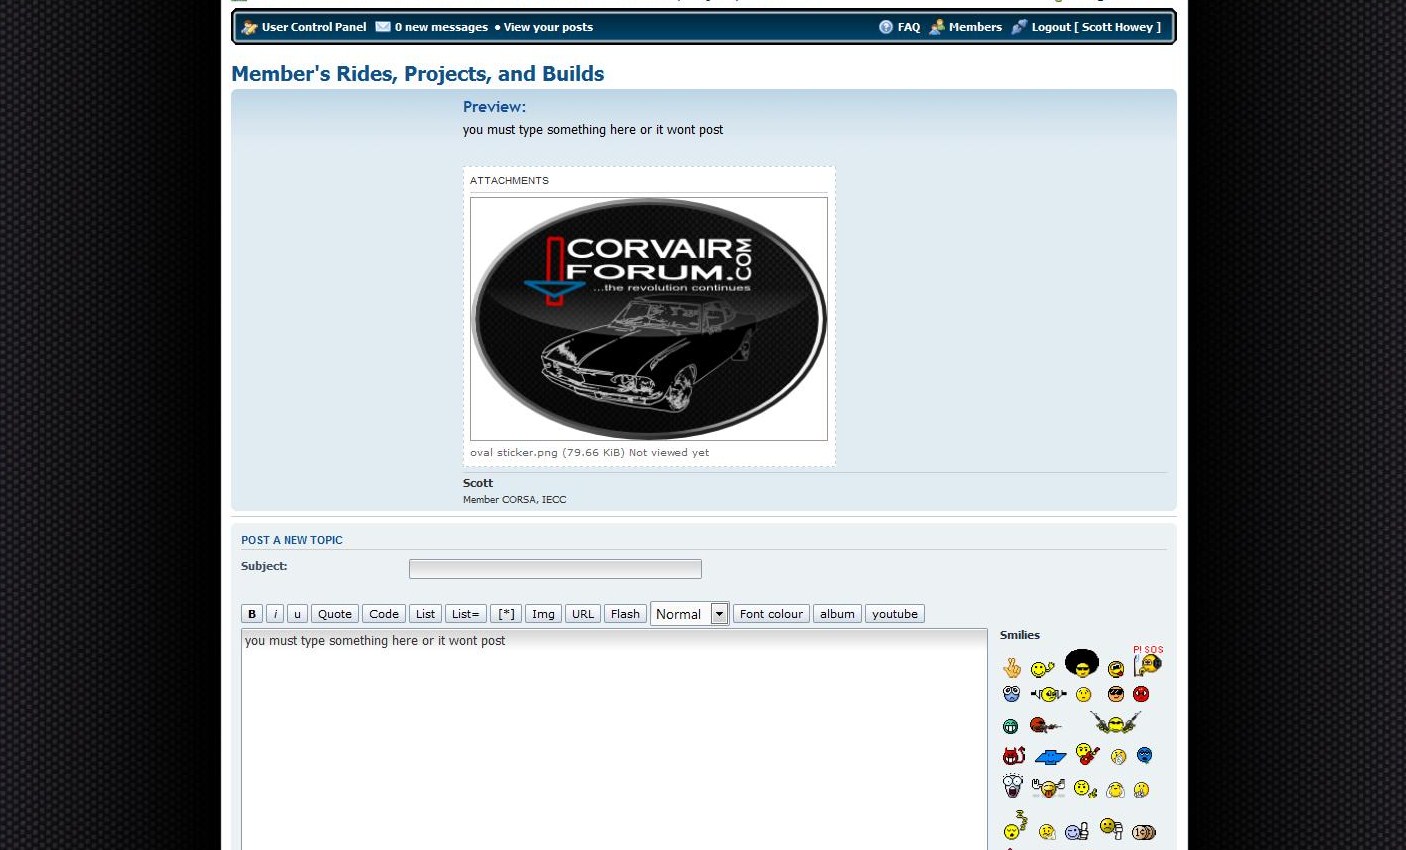This screenshot has width=1406, height=850.
Task: Click into the message body text area
Action: click(614, 740)
